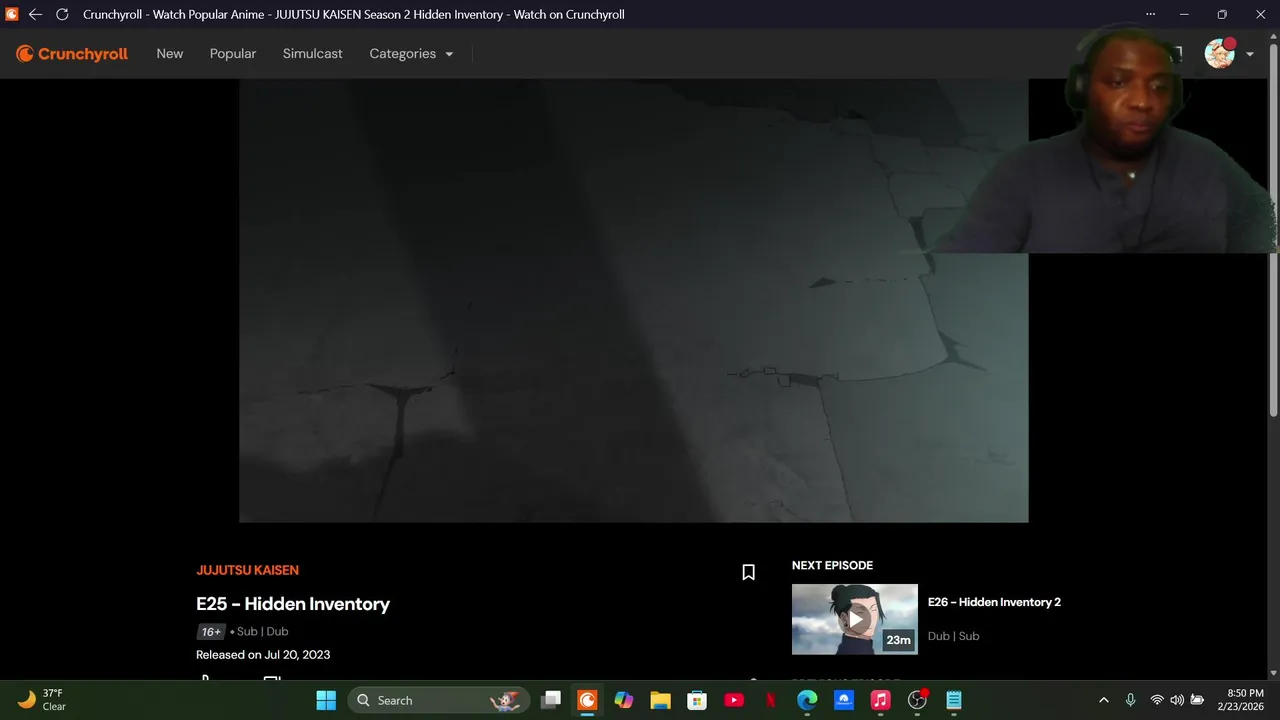Open the app's three-dot more menu
Image resolution: width=1280 pixels, height=720 pixels.
(1150, 15)
